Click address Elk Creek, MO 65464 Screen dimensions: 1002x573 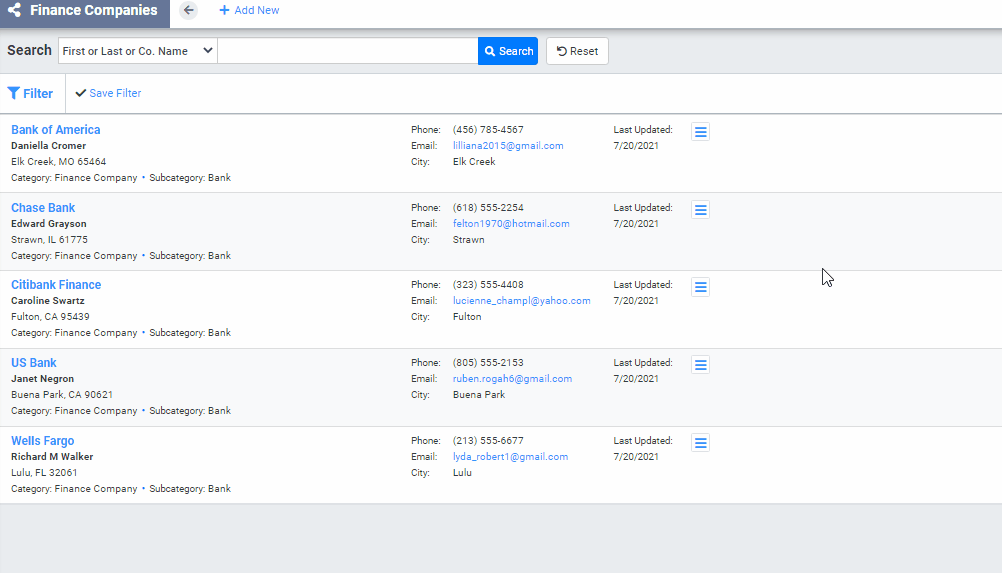[59, 162]
